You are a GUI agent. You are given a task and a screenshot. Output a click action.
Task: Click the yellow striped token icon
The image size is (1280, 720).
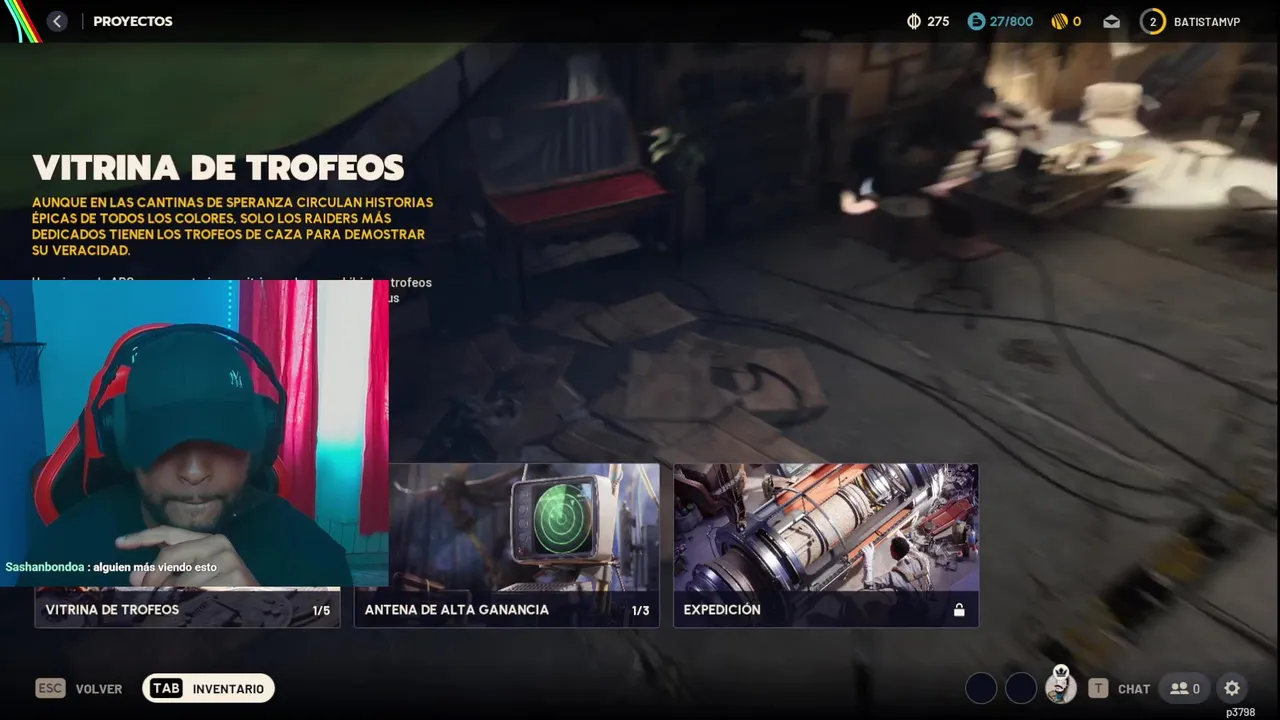(1059, 21)
